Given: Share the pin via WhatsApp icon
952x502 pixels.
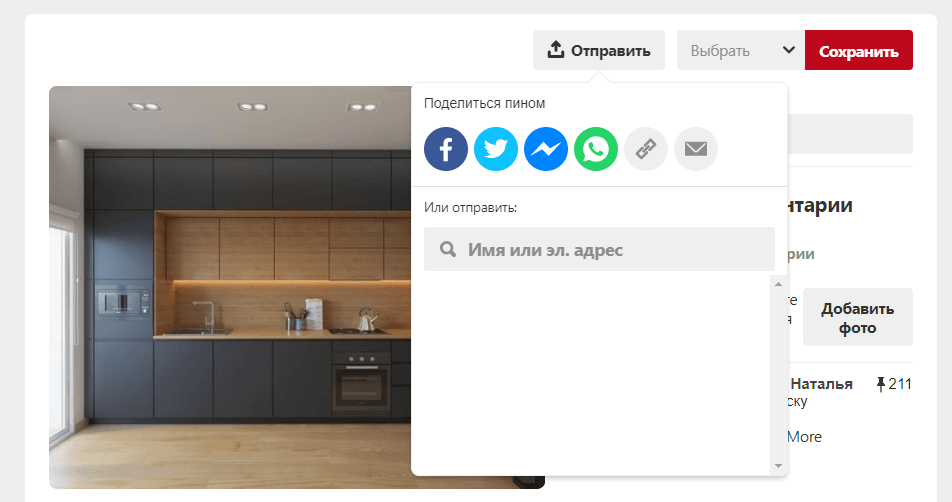Looking at the screenshot, I should (x=596, y=150).
